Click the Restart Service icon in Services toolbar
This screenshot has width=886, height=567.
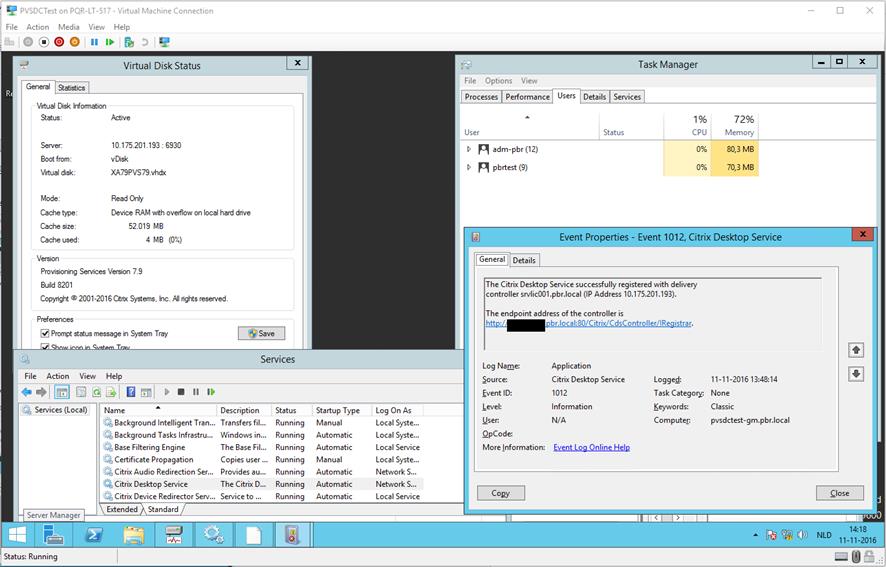click(211, 392)
